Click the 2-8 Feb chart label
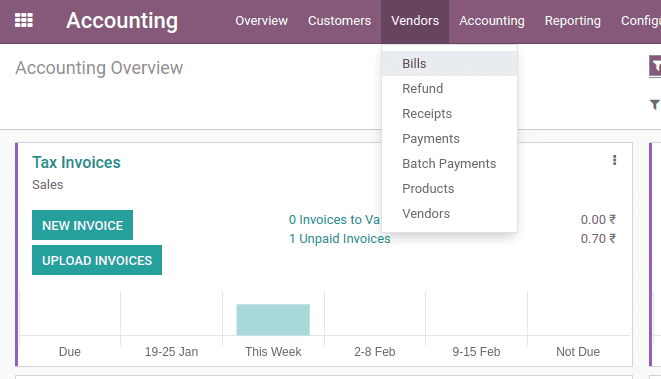The image size is (661, 379). [x=375, y=352]
